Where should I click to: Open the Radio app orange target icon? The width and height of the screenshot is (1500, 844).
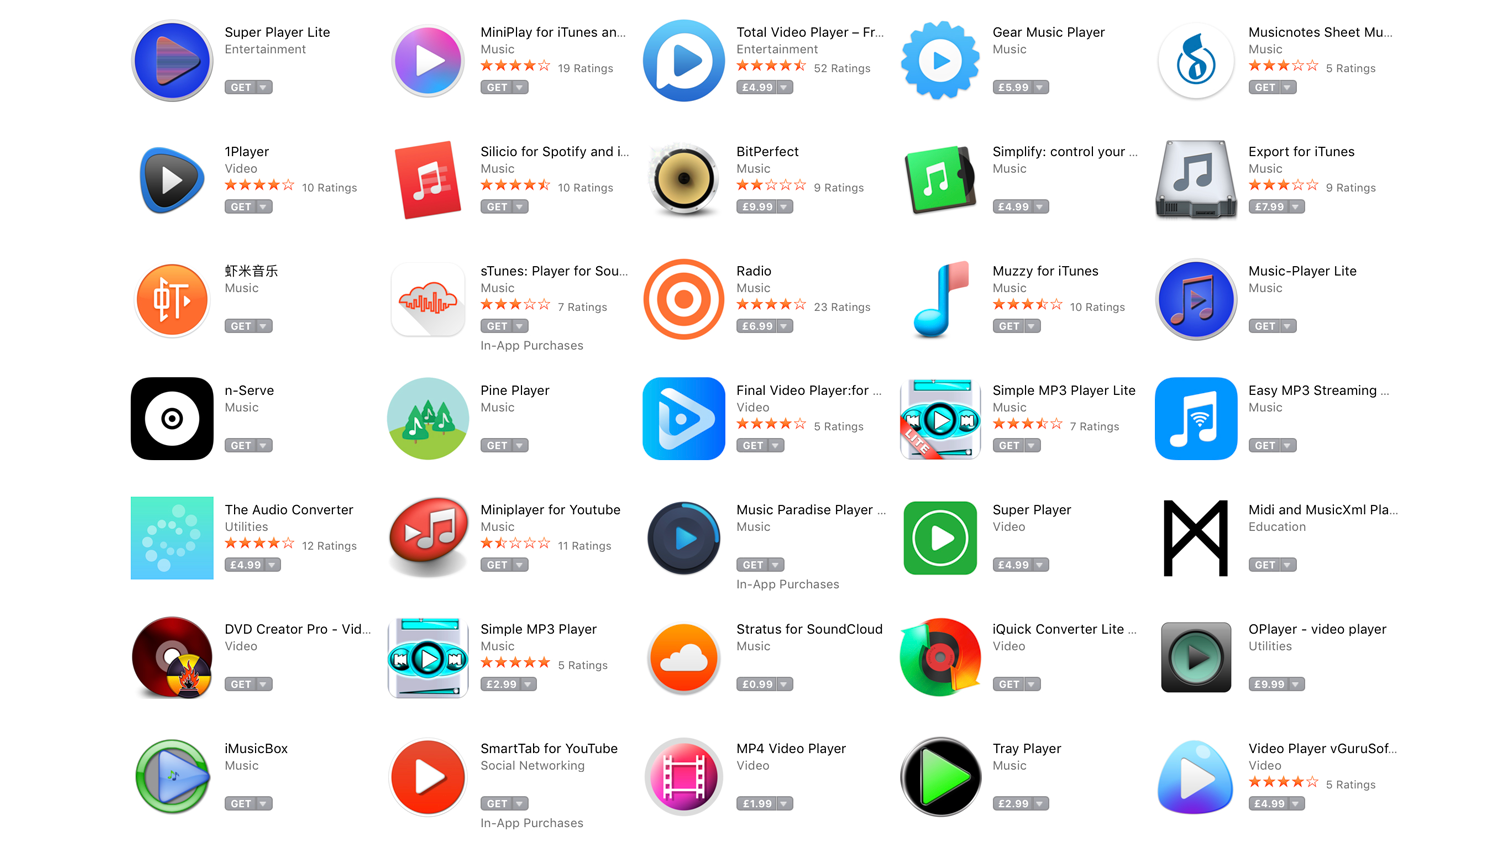pyautogui.click(x=684, y=299)
